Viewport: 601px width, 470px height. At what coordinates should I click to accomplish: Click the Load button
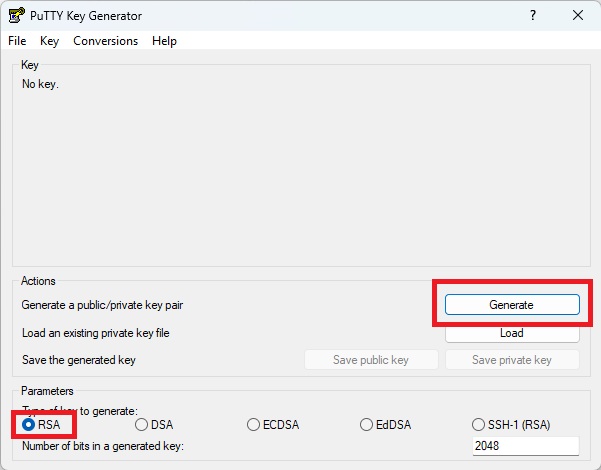pyautogui.click(x=512, y=333)
